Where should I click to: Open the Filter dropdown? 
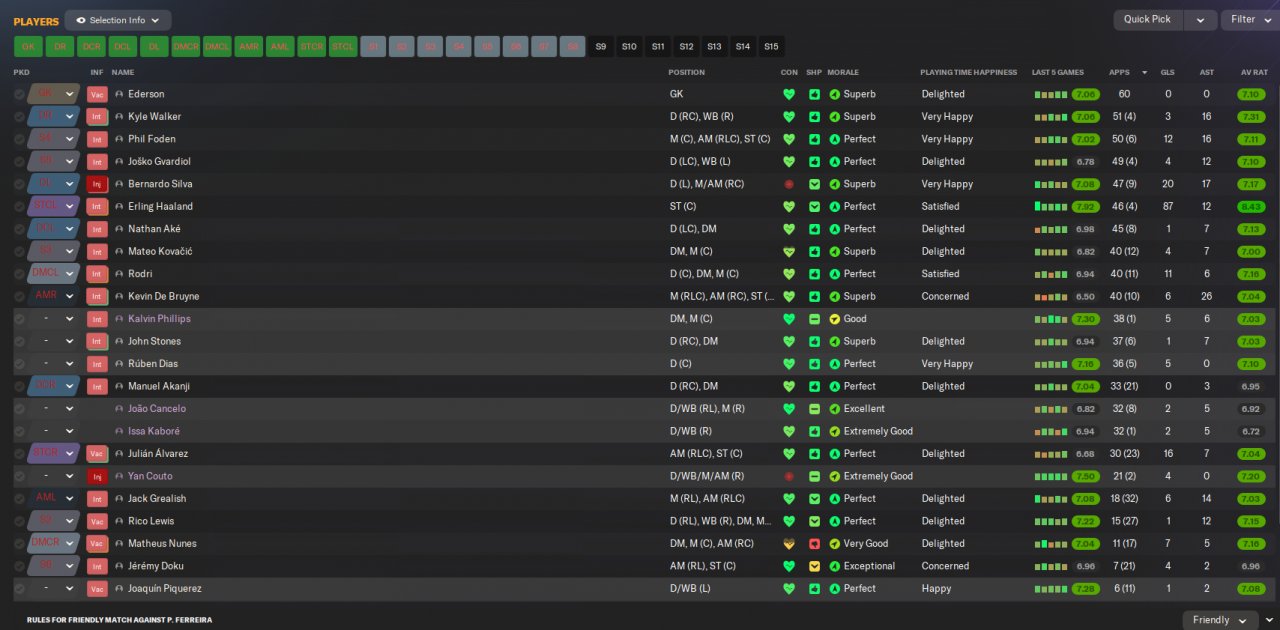point(1249,20)
